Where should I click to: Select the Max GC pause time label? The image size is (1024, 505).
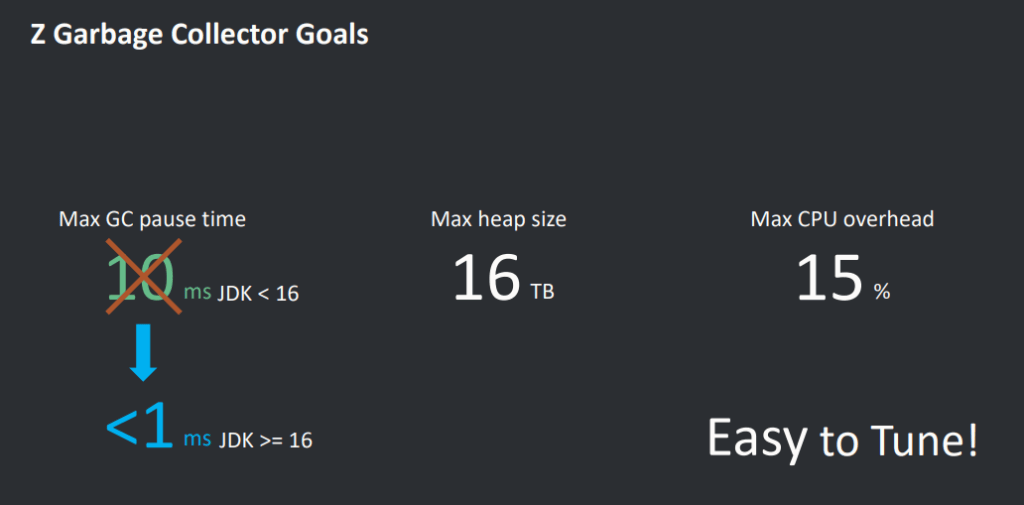152,219
